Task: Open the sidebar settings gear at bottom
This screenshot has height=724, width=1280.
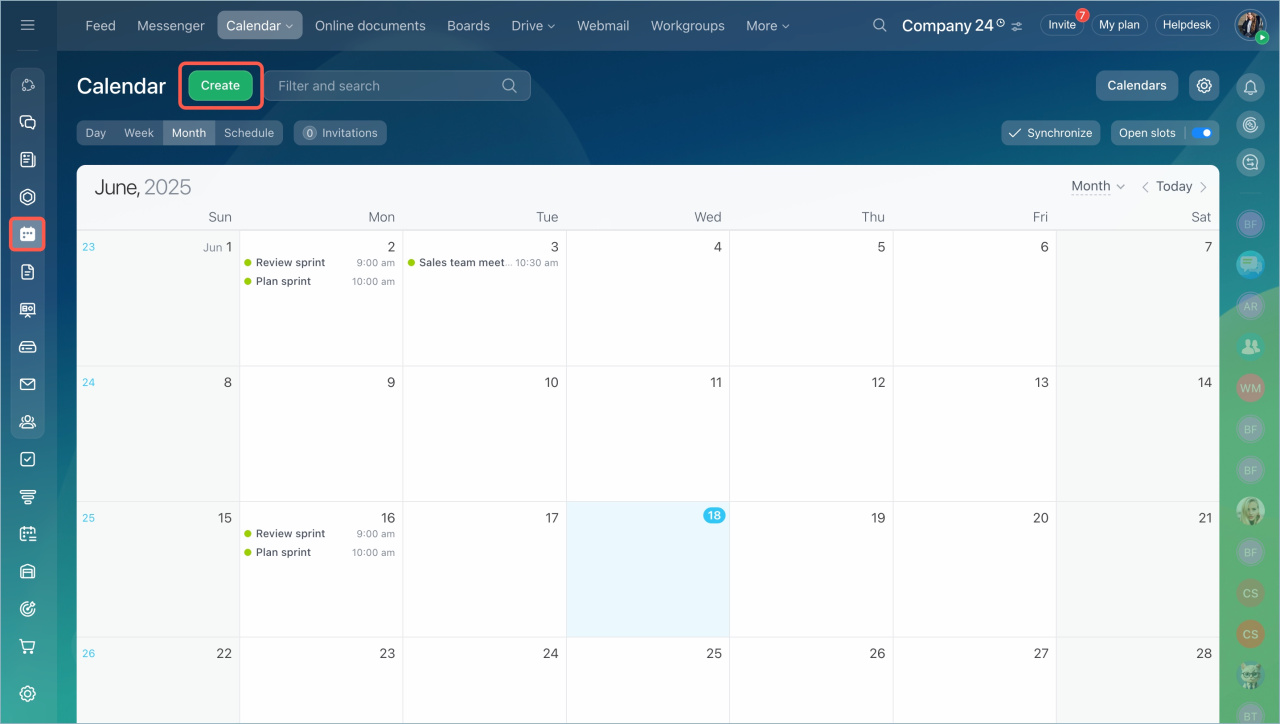Action: tap(28, 693)
